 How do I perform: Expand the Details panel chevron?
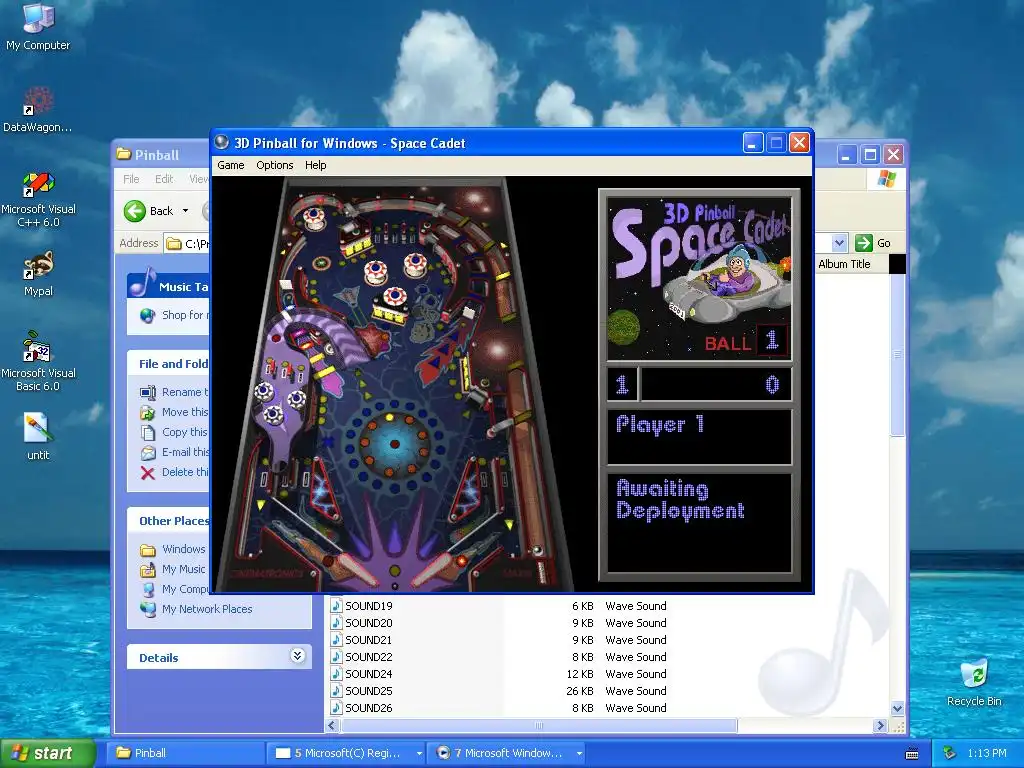click(x=297, y=656)
